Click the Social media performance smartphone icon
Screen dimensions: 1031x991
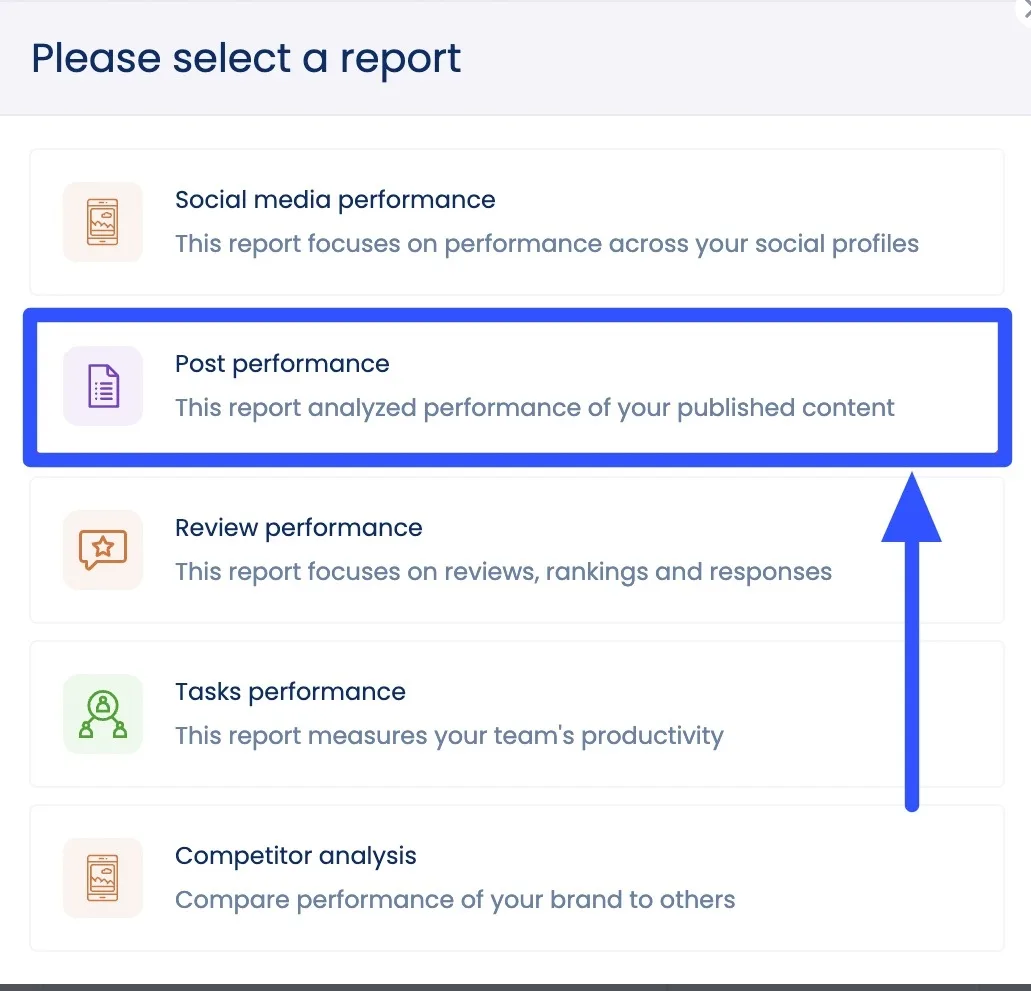coord(102,222)
